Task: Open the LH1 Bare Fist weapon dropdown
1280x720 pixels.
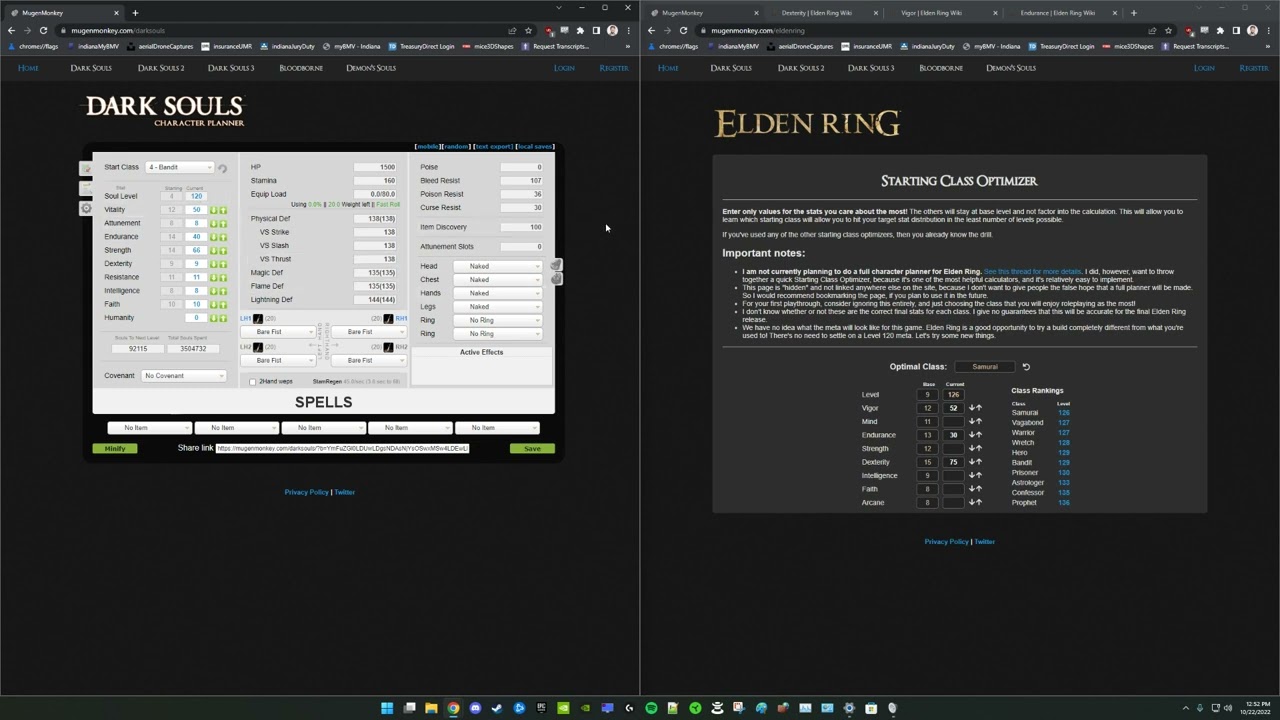Action: (x=278, y=332)
